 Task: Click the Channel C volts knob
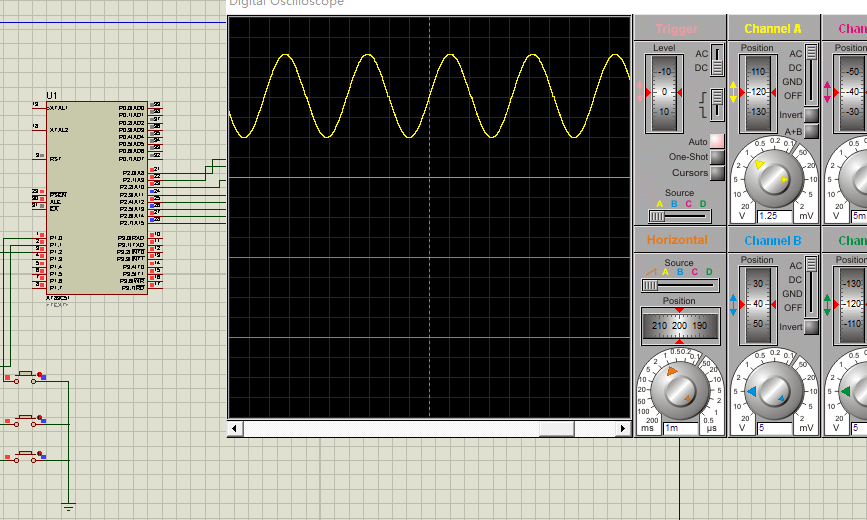[854, 178]
